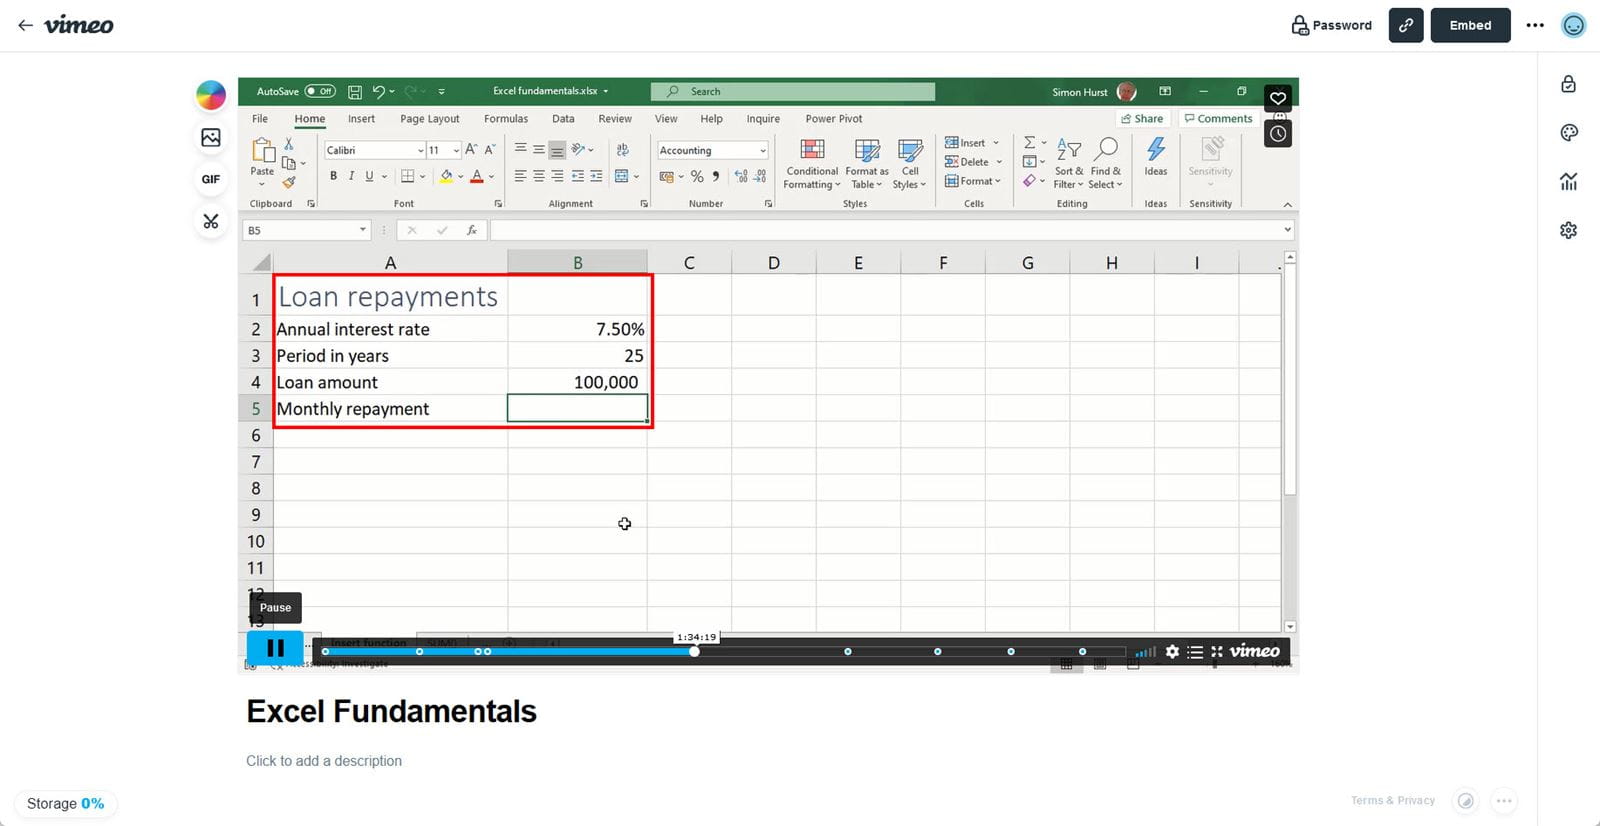Pause the video with the player pause button
The image size is (1600, 826).
click(x=275, y=648)
